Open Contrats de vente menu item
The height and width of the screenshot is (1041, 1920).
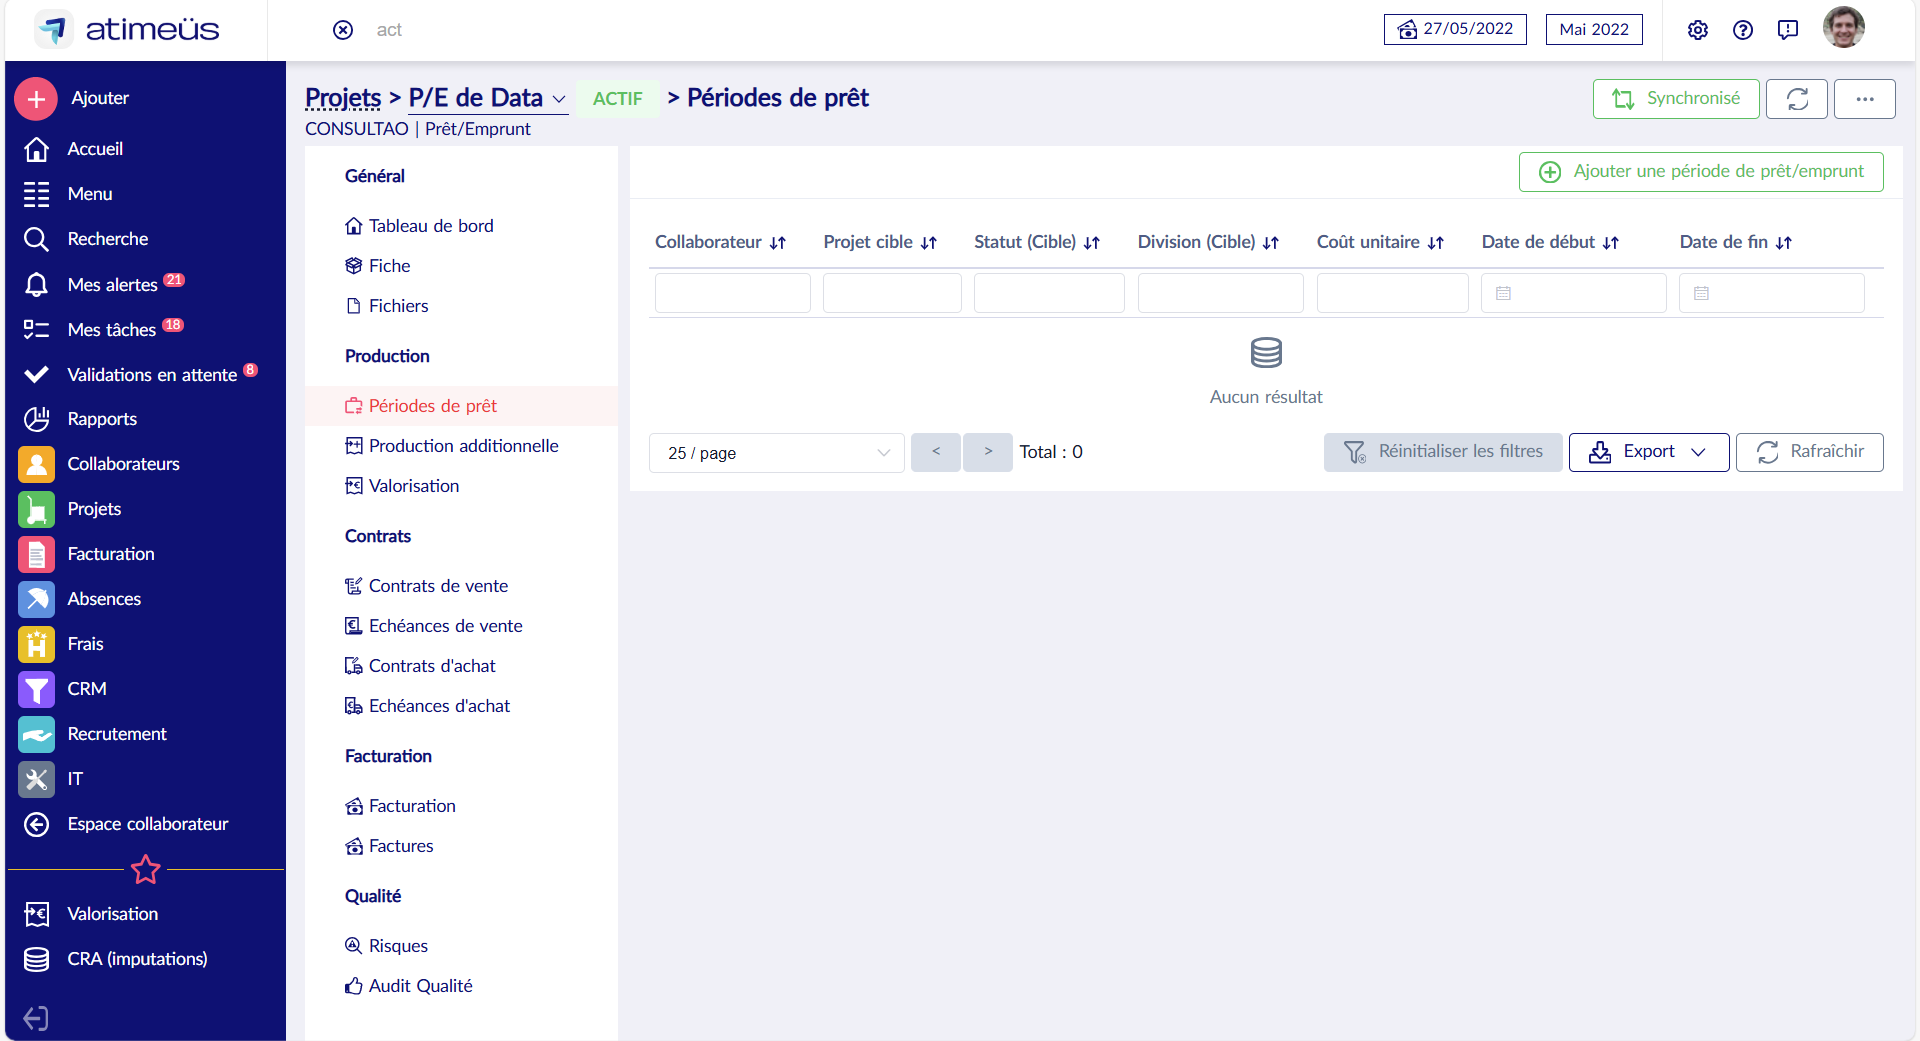(x=427, y=586)
